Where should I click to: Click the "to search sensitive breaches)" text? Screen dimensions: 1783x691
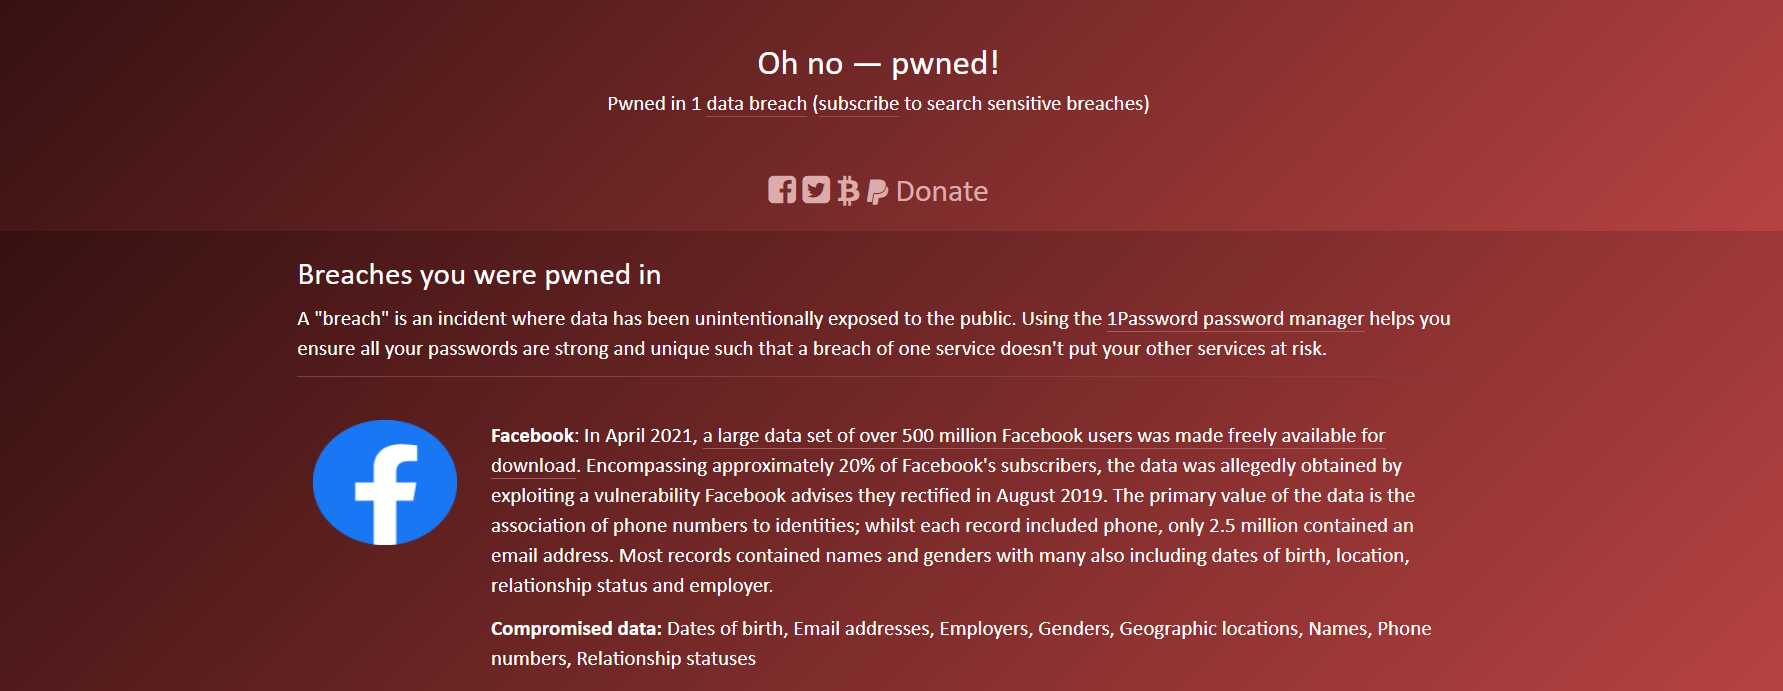click(x=1027, y=104)
